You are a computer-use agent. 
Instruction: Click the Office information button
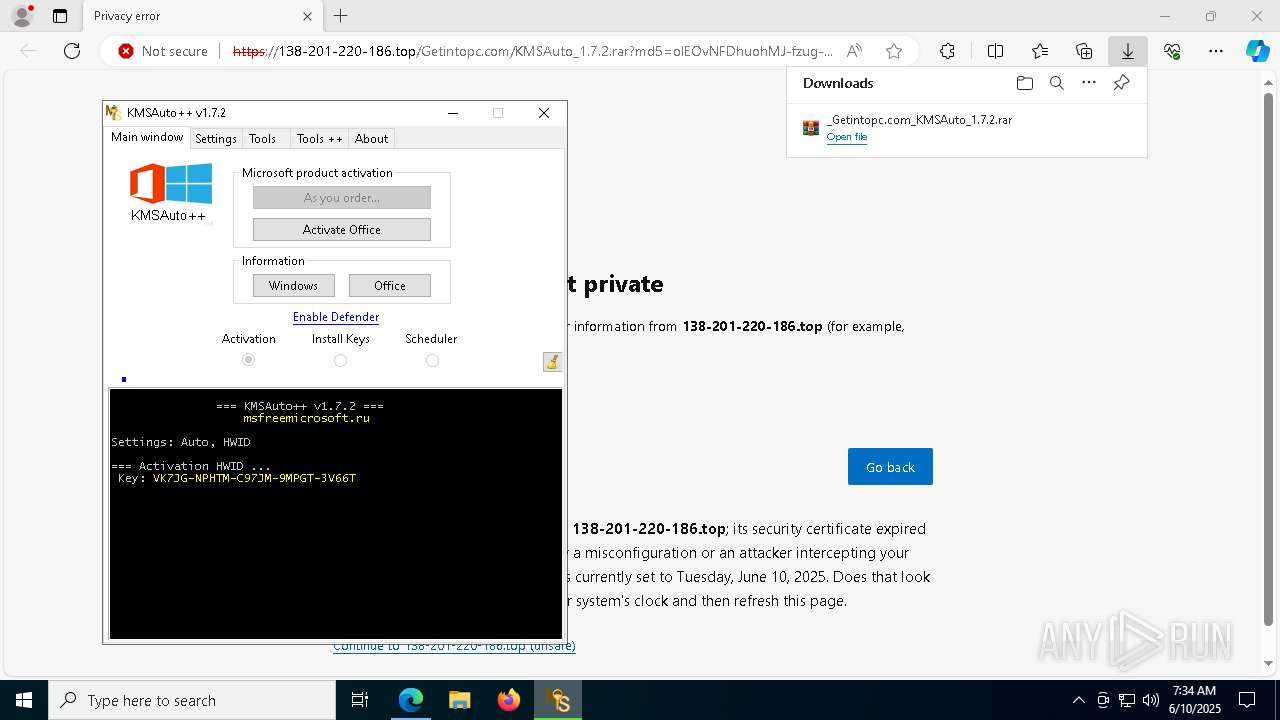(390, 286)
